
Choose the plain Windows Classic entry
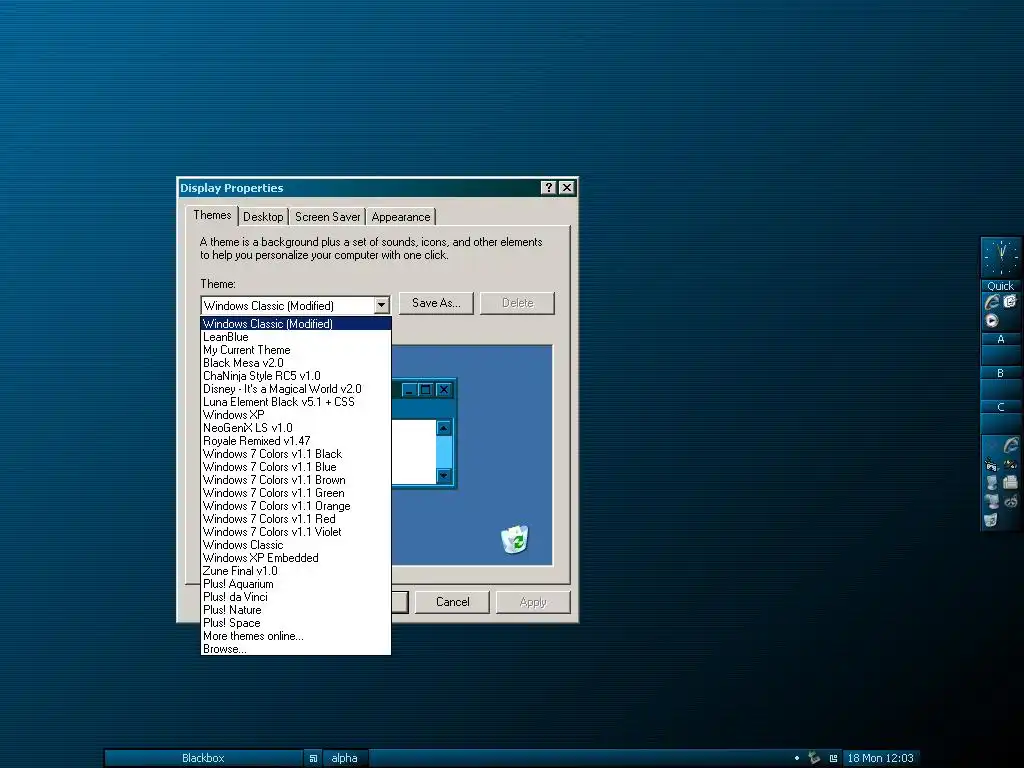pyautogui.click(x=296, y=545)
